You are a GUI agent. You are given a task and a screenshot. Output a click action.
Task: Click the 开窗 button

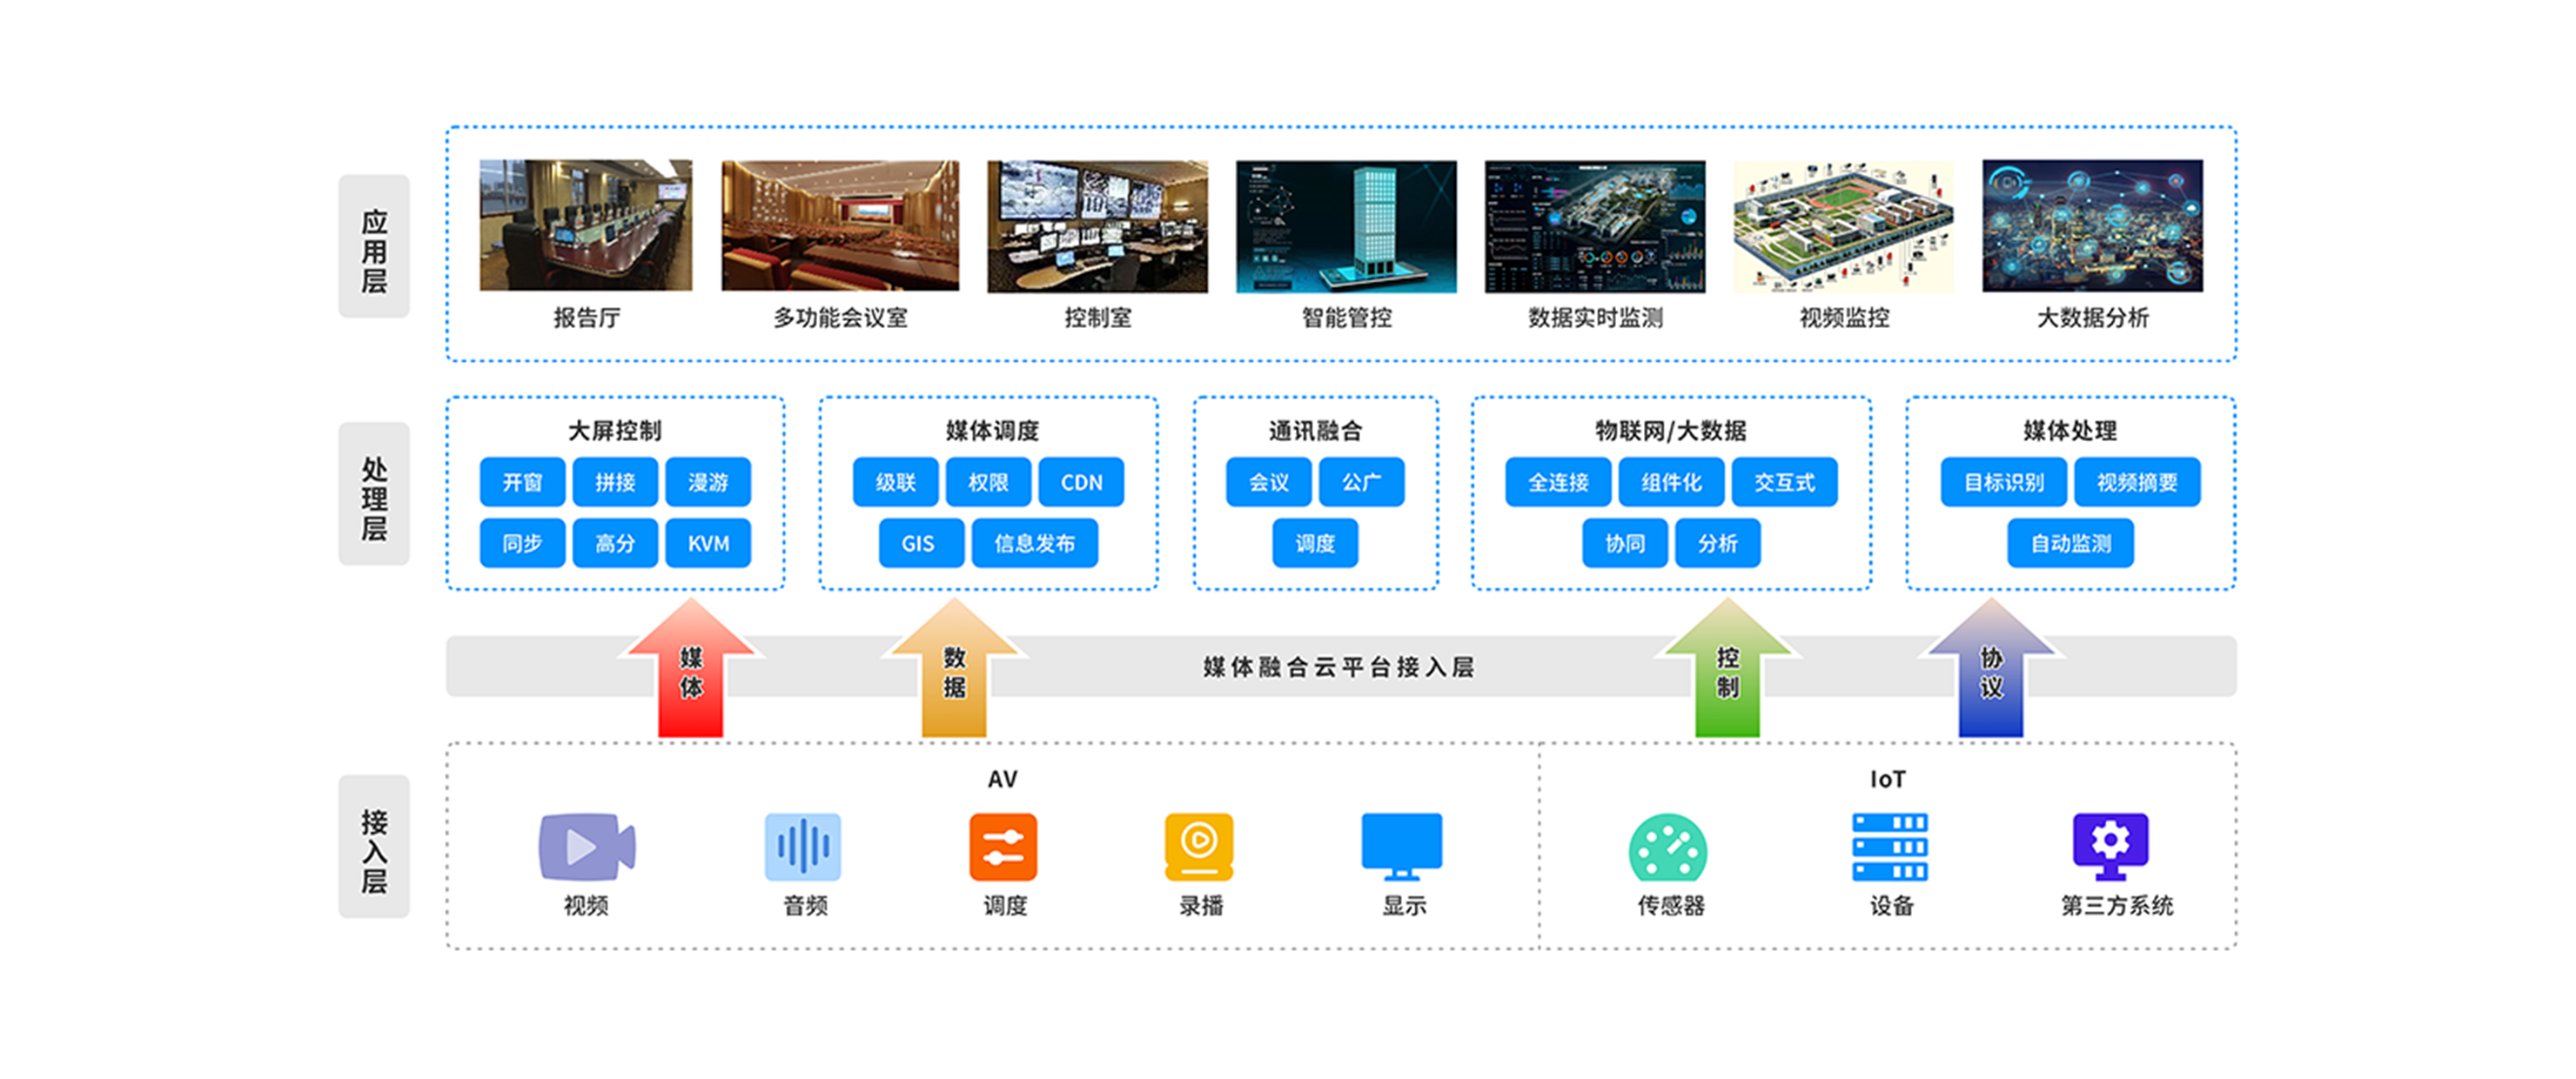[x=522, y=482]
